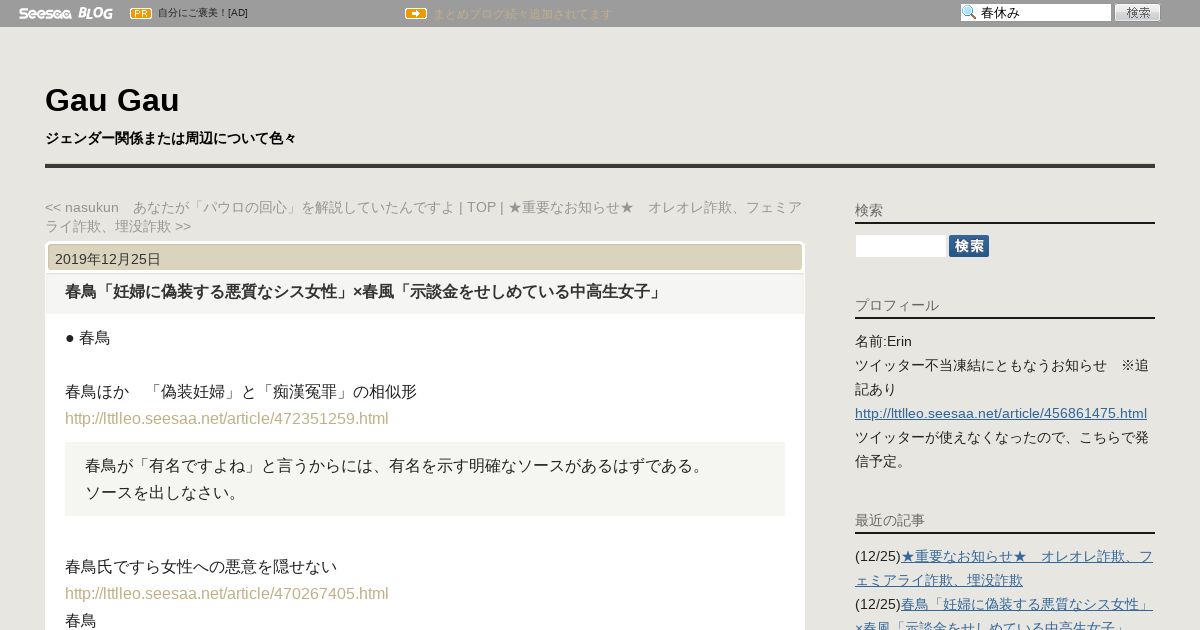This screenshot has width=1200, height=630.
Task: Click the quoted text 春鳥が「有名ですよね」と言うからには
Action: (397, 466)
